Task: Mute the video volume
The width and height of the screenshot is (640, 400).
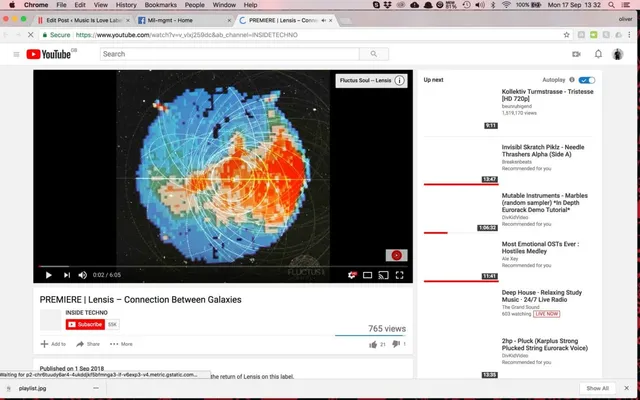Action: click(82, 275)
